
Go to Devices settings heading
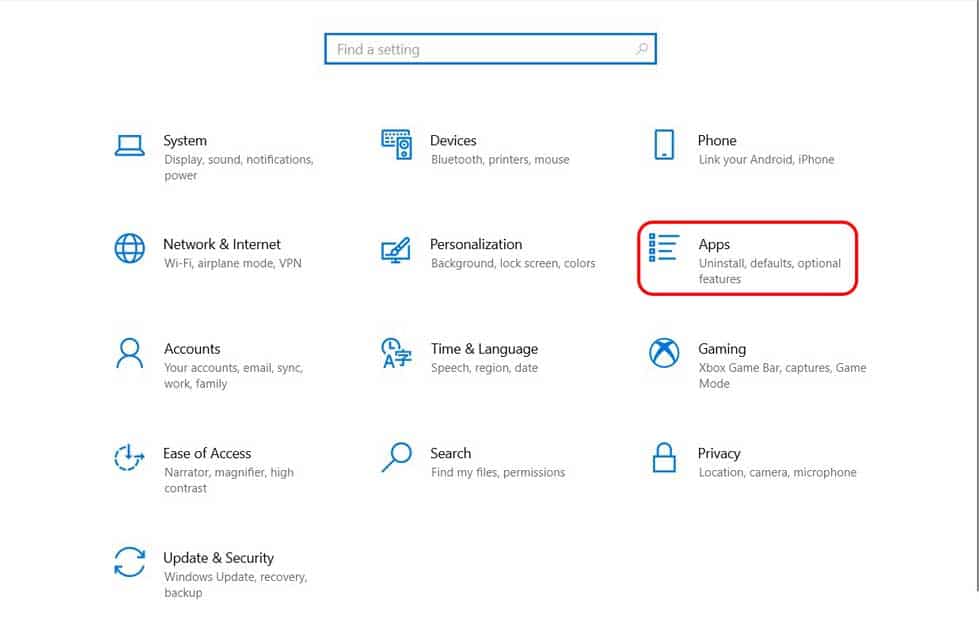453,140
